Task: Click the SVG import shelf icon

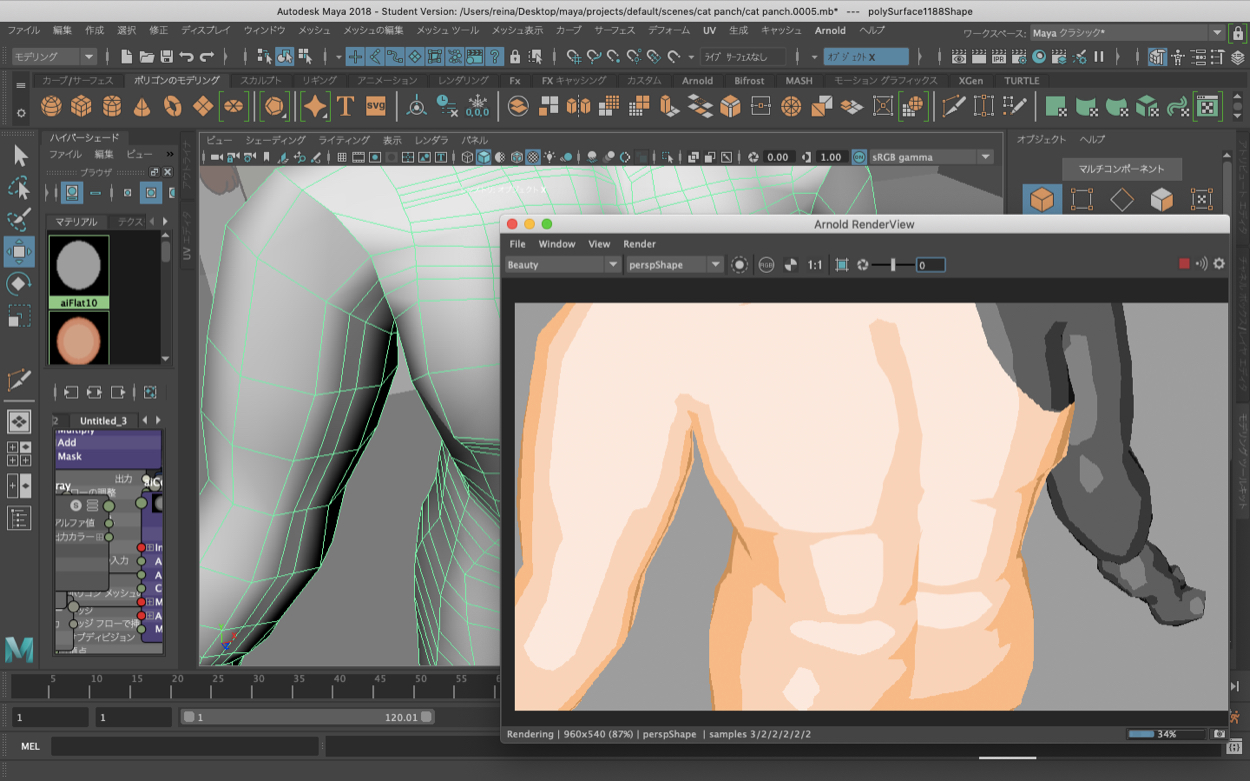Action: tap(376, 106)
